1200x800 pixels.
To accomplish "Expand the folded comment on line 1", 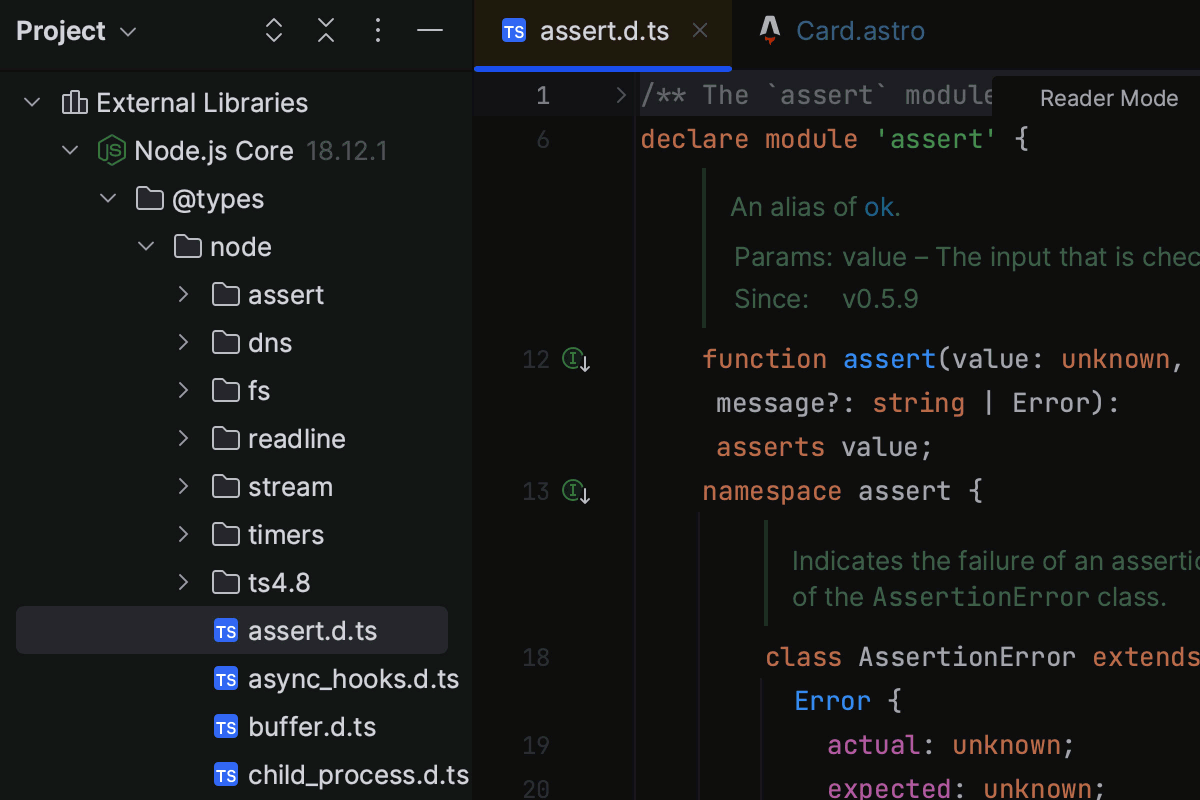I will (621, 94).
